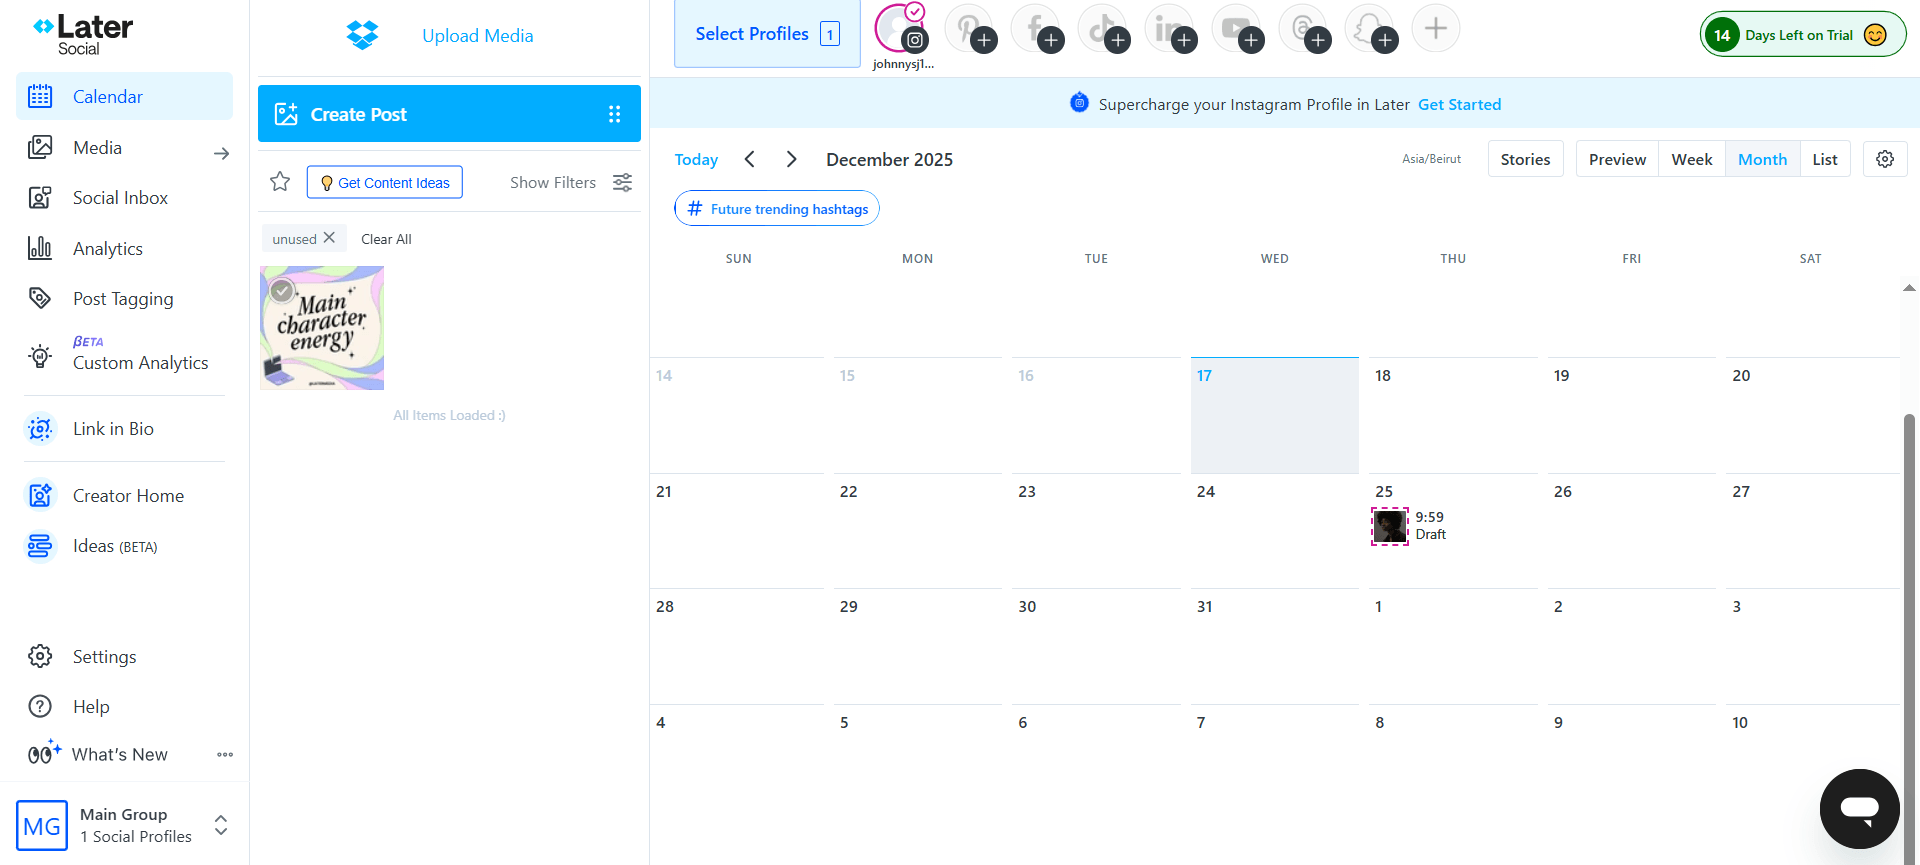1920x865 pixels.
Task: Open Future trending hashtags
Action: (777, 208)
